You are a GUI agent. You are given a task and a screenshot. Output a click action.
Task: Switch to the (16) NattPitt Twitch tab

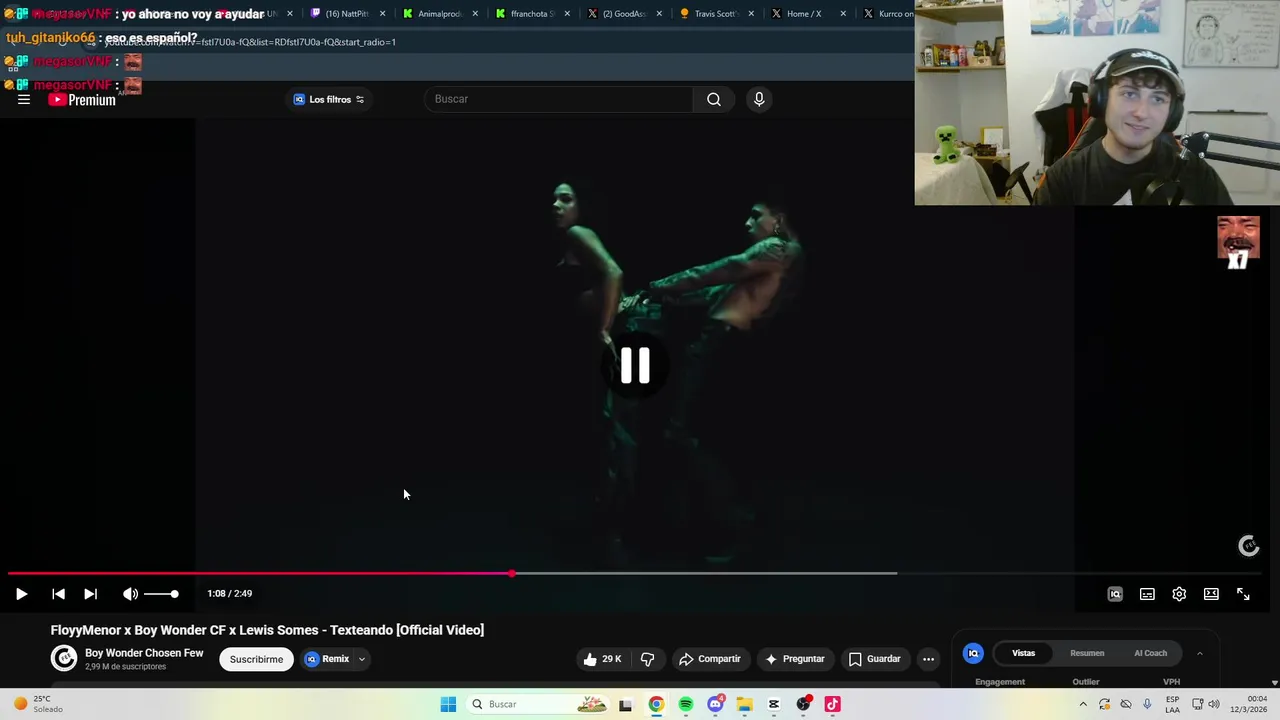pos(346,14)
